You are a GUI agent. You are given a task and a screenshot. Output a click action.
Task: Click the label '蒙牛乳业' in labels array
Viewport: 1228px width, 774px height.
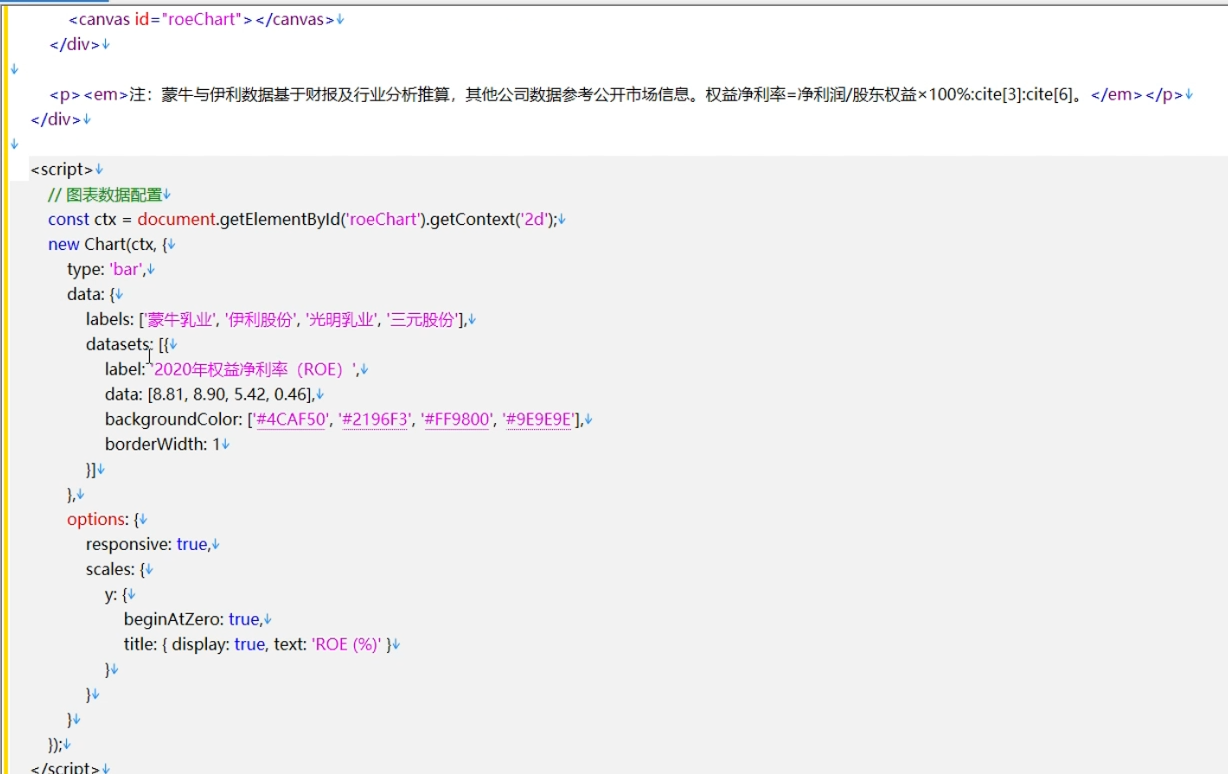[180, 319]
